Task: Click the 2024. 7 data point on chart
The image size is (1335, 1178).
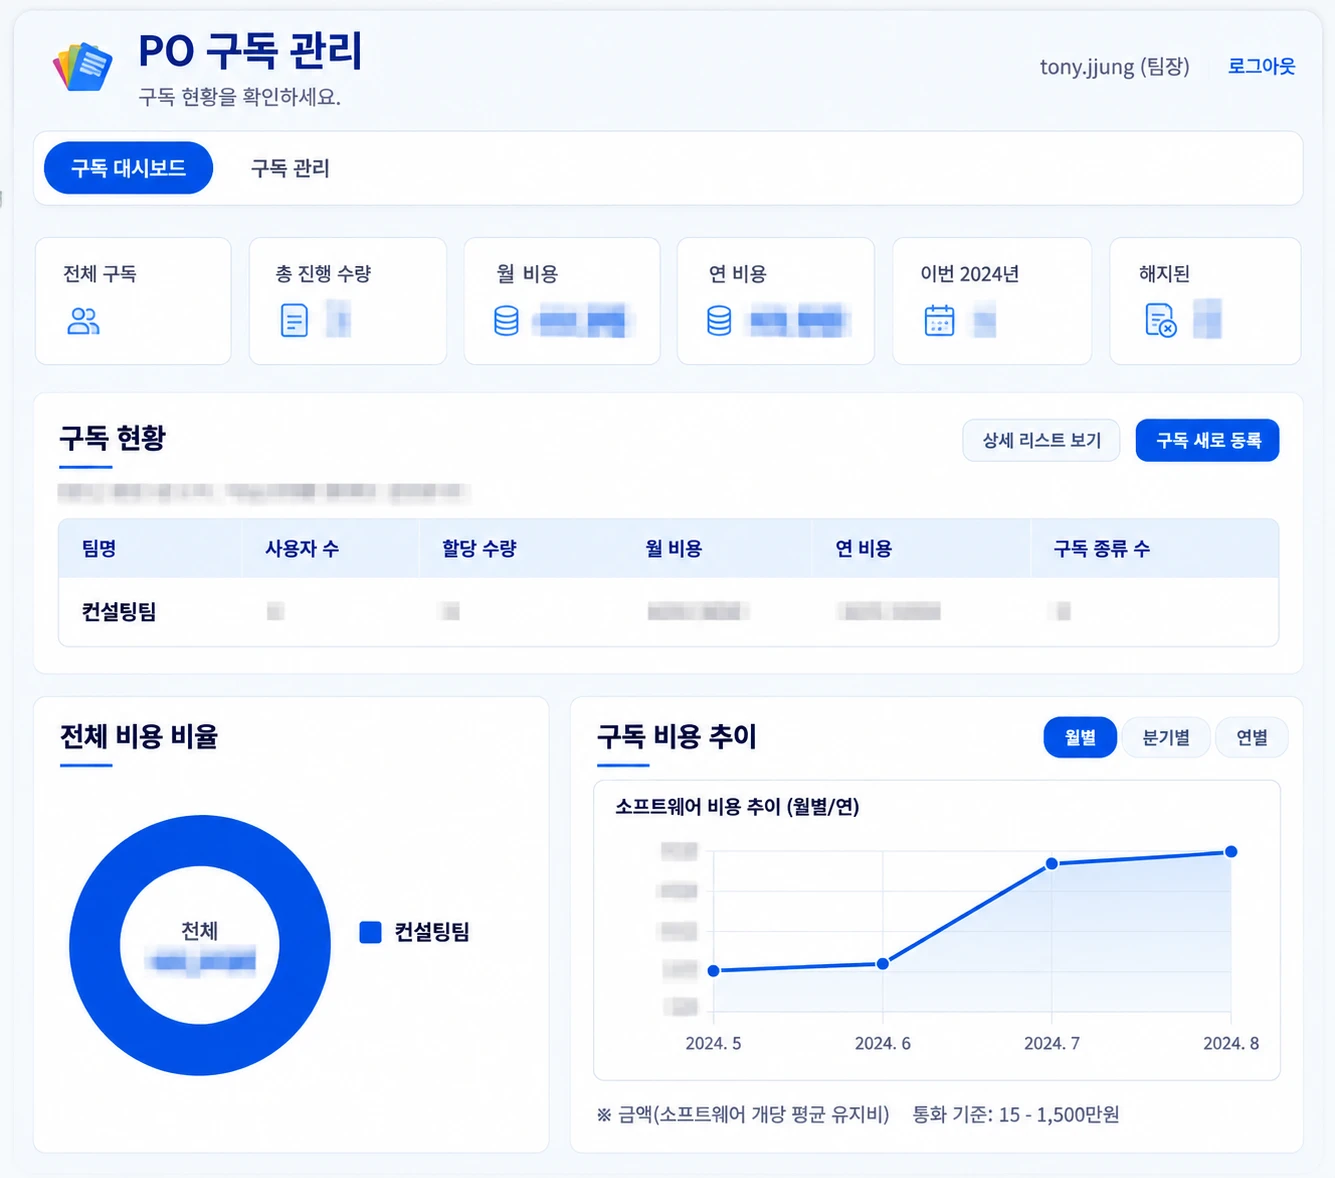Action: tap(1052, 863)
